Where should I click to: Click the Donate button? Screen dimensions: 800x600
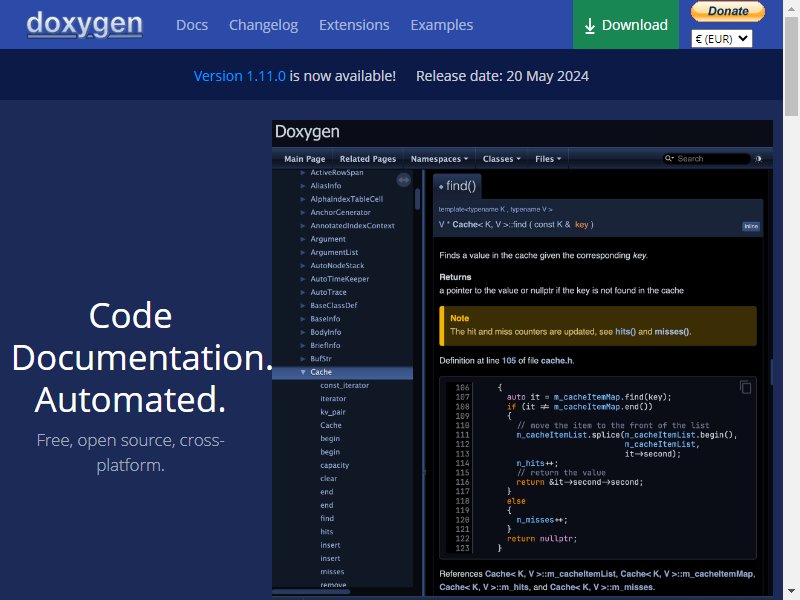click(728, 11)
